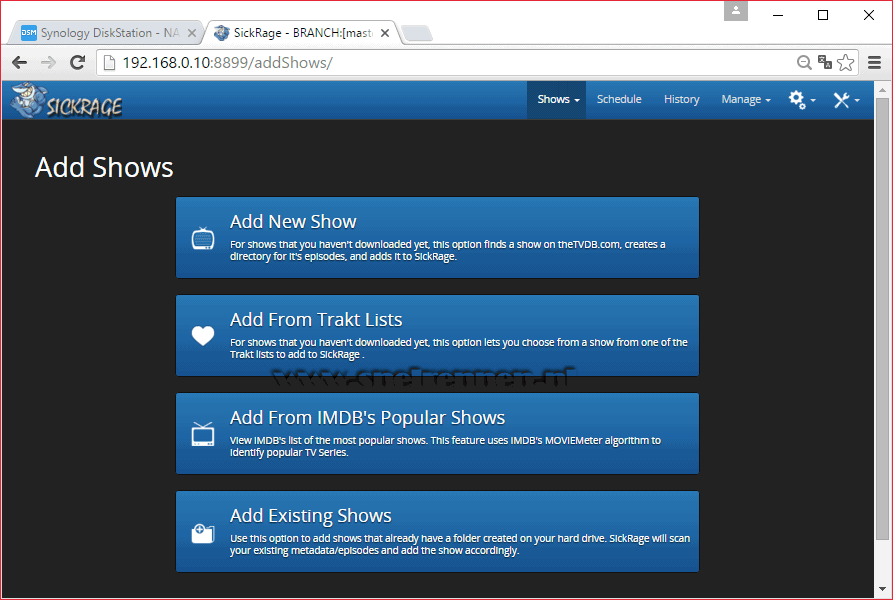The height and width of the screenshot is (600, 893).
Task: Choose Add From IMDB's Popular Shows
Action: click(437, 433)
